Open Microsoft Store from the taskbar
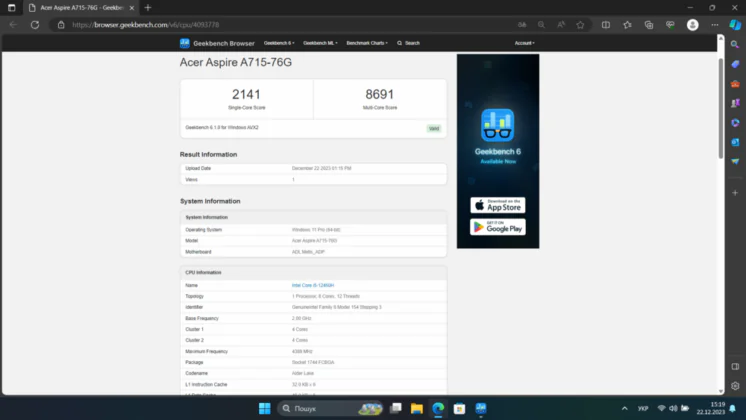Screen dimensions: 746x420 459,408
